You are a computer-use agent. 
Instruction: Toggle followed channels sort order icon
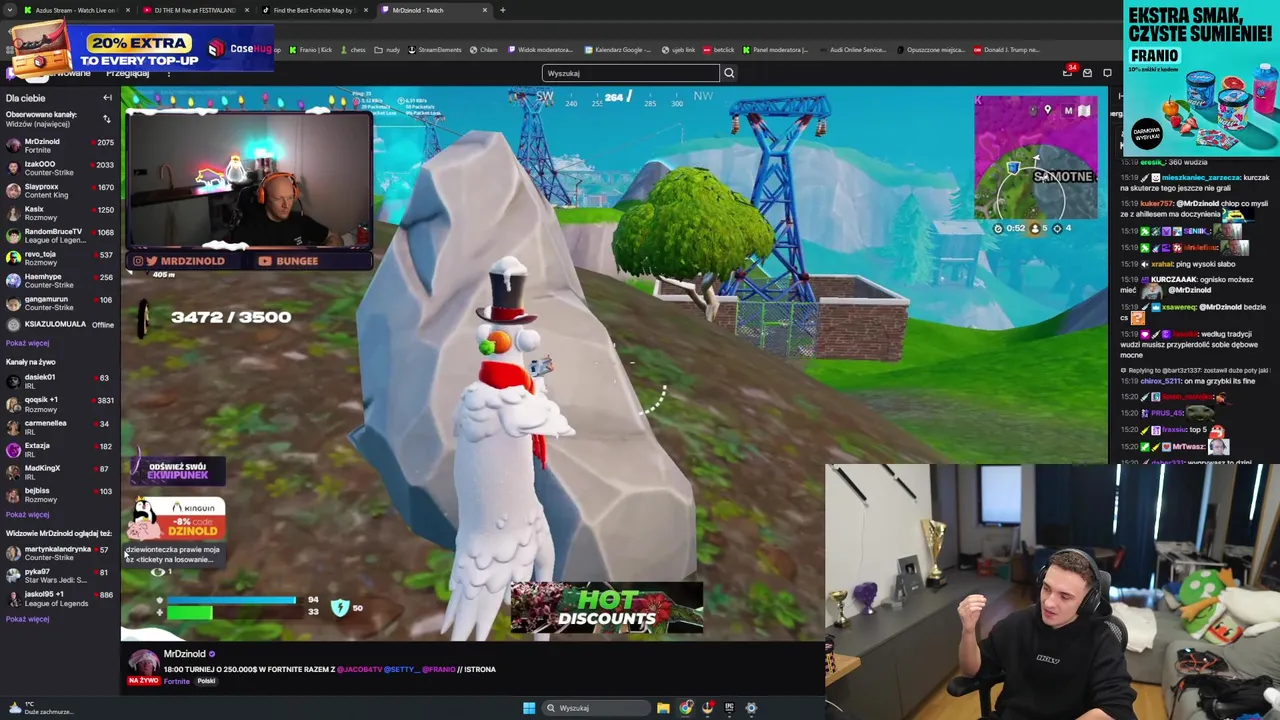[106, 119]
